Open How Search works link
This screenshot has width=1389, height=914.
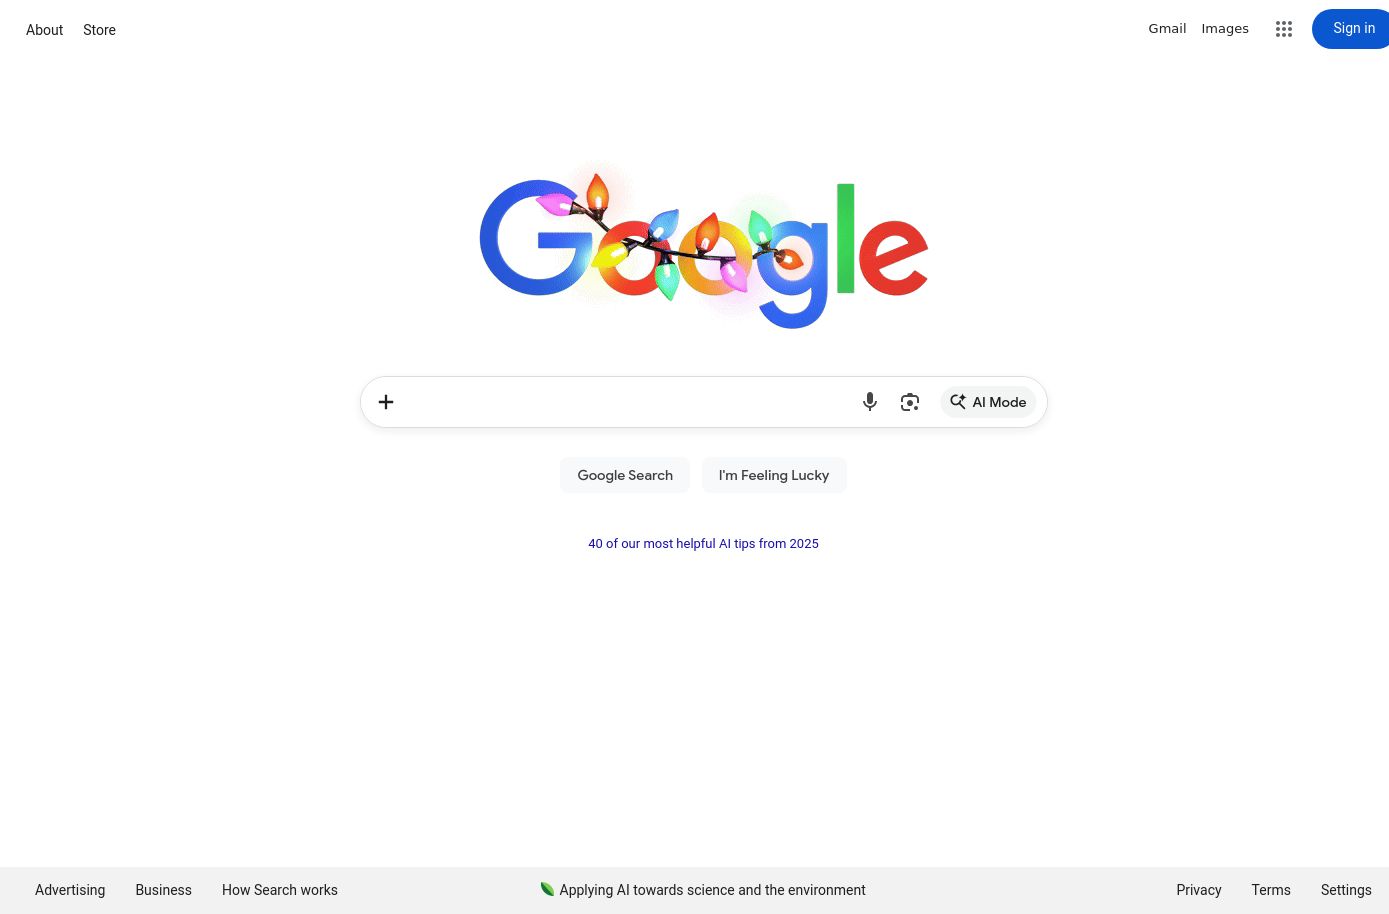pyautogui.click(x=280, y=890)
